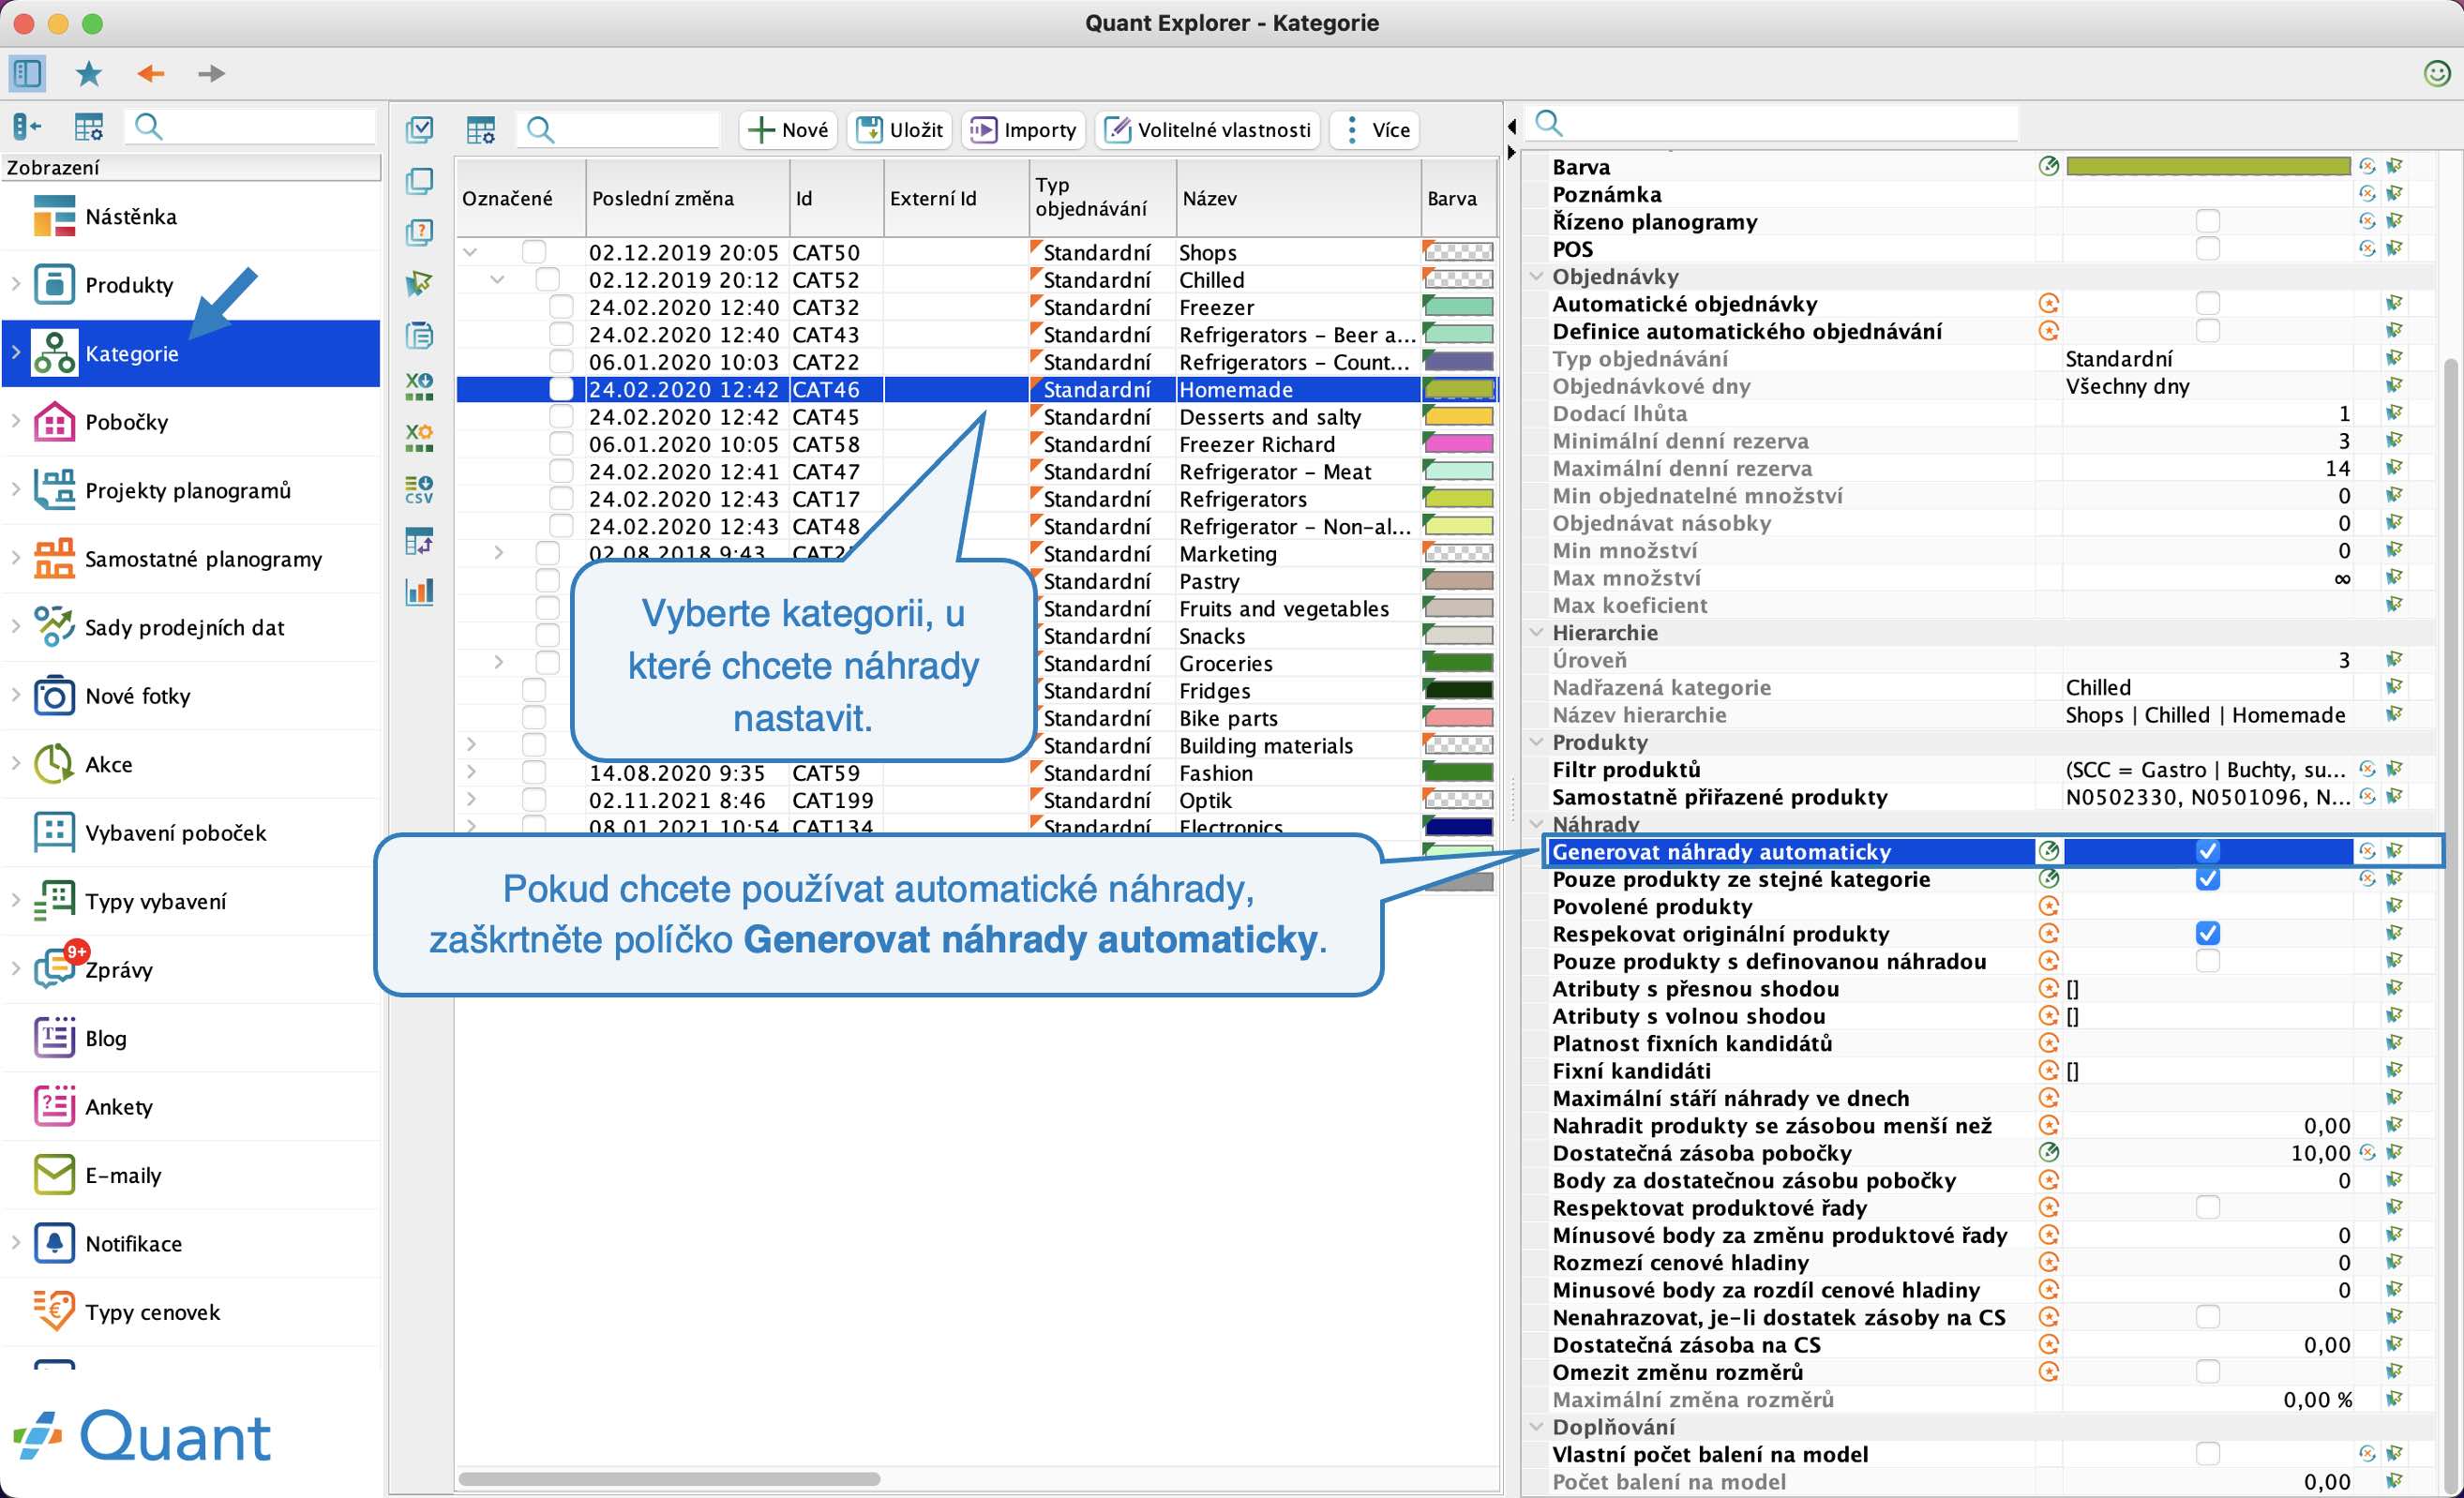This screenshot has width=2464, height=1498.
Task: Click the category table horizontal scrollbar
Action: pyautogui.click(x=669, y=1478)
